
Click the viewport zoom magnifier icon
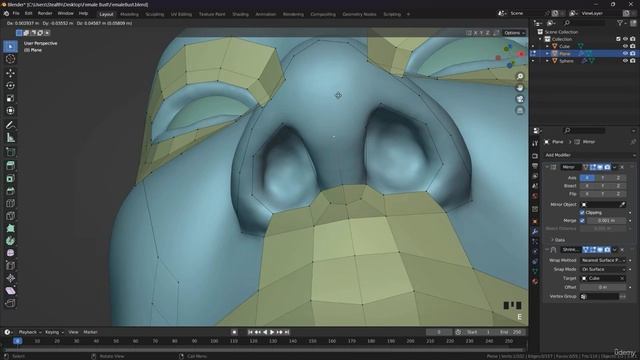point(520,76)
